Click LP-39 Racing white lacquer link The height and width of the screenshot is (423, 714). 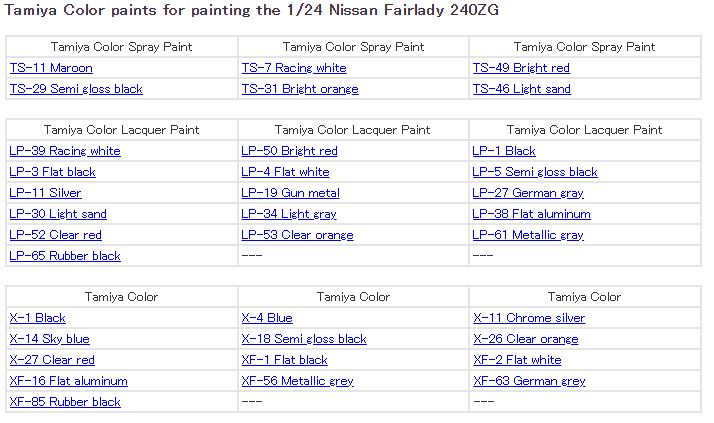65,151
